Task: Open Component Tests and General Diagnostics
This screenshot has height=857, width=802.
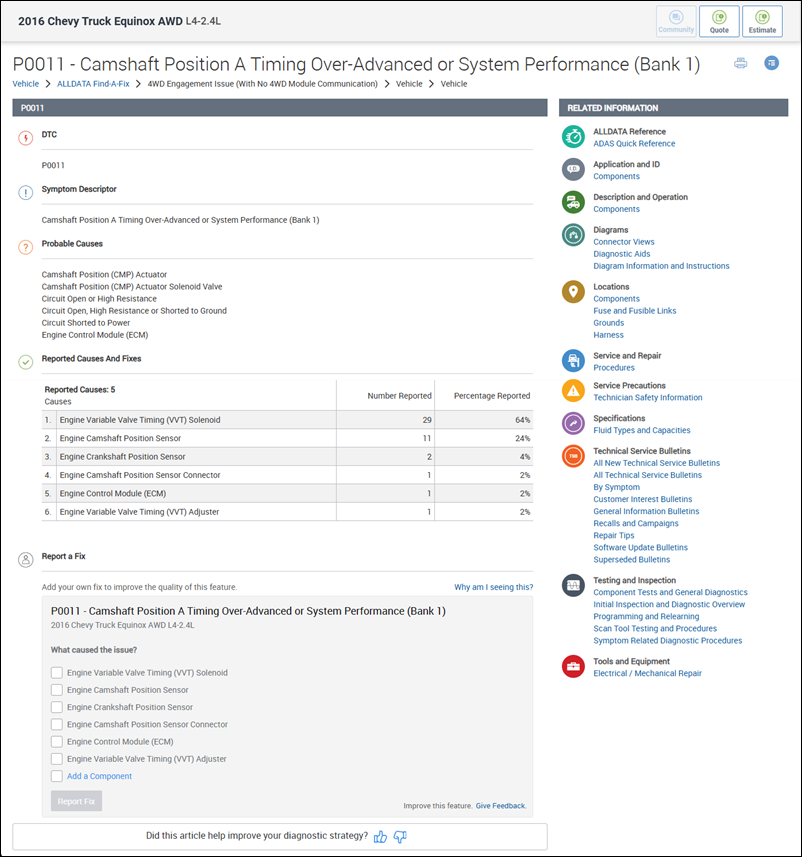Action: 670,592
